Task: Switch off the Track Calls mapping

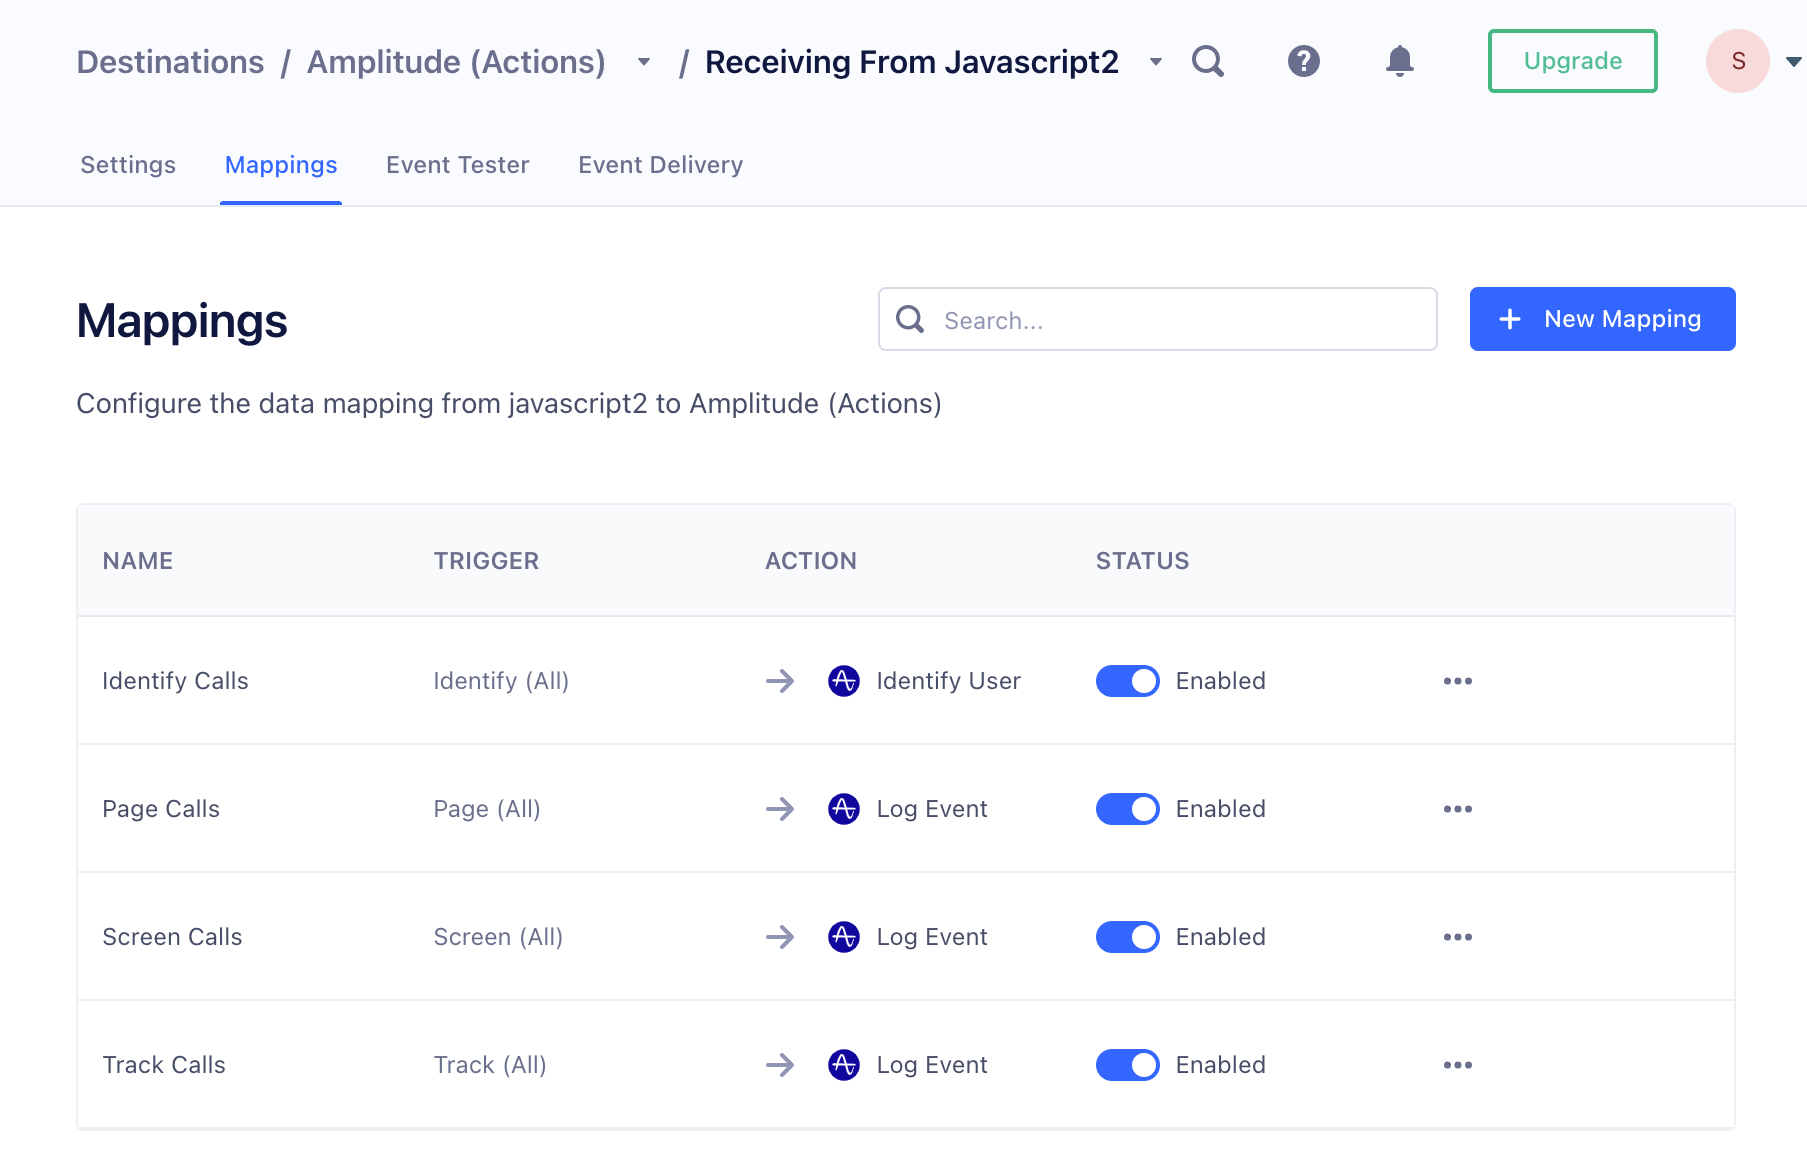Action: [x=1127, y=1065]
